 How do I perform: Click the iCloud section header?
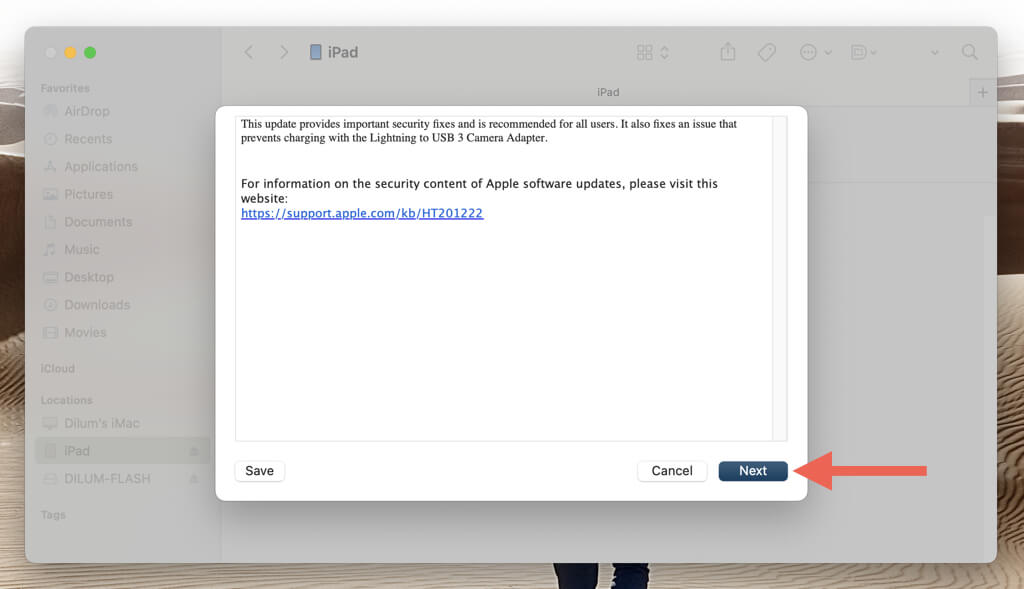pyautogui.click(x=57, y=368)
